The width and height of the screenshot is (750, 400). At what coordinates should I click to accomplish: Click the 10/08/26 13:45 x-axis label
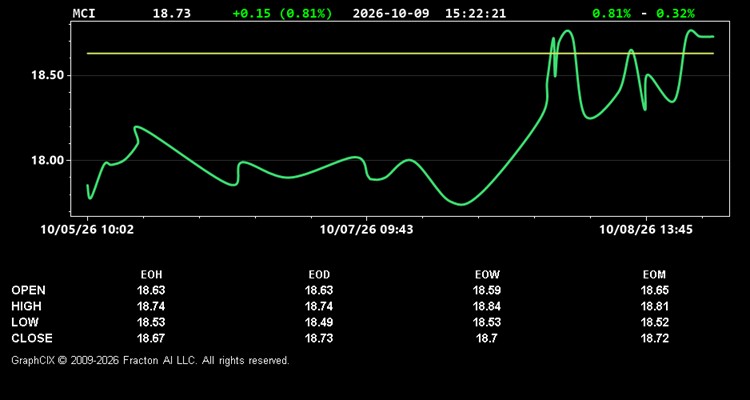pyautogui.click(x=646, y=230)
